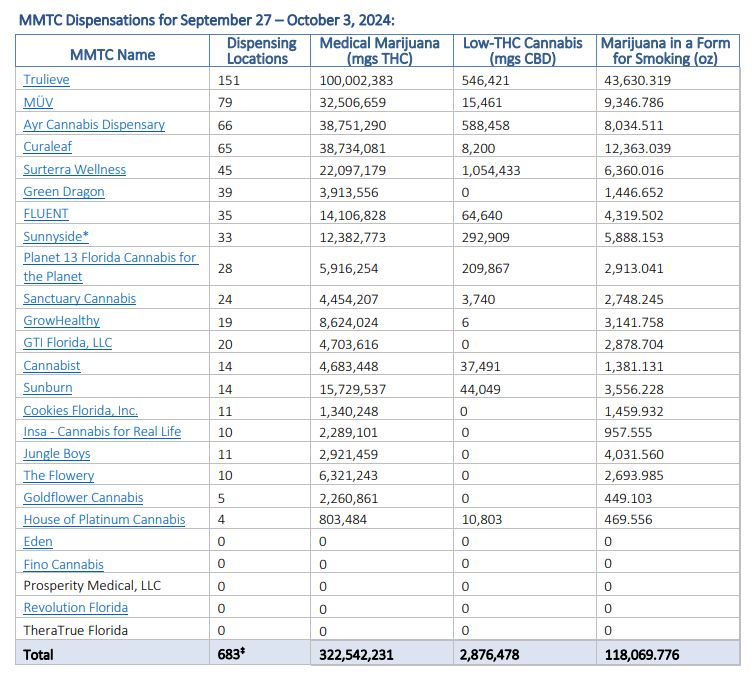Screen dimensions: 756x680
Task: Click the Green Dragon link
Action: 64,191
